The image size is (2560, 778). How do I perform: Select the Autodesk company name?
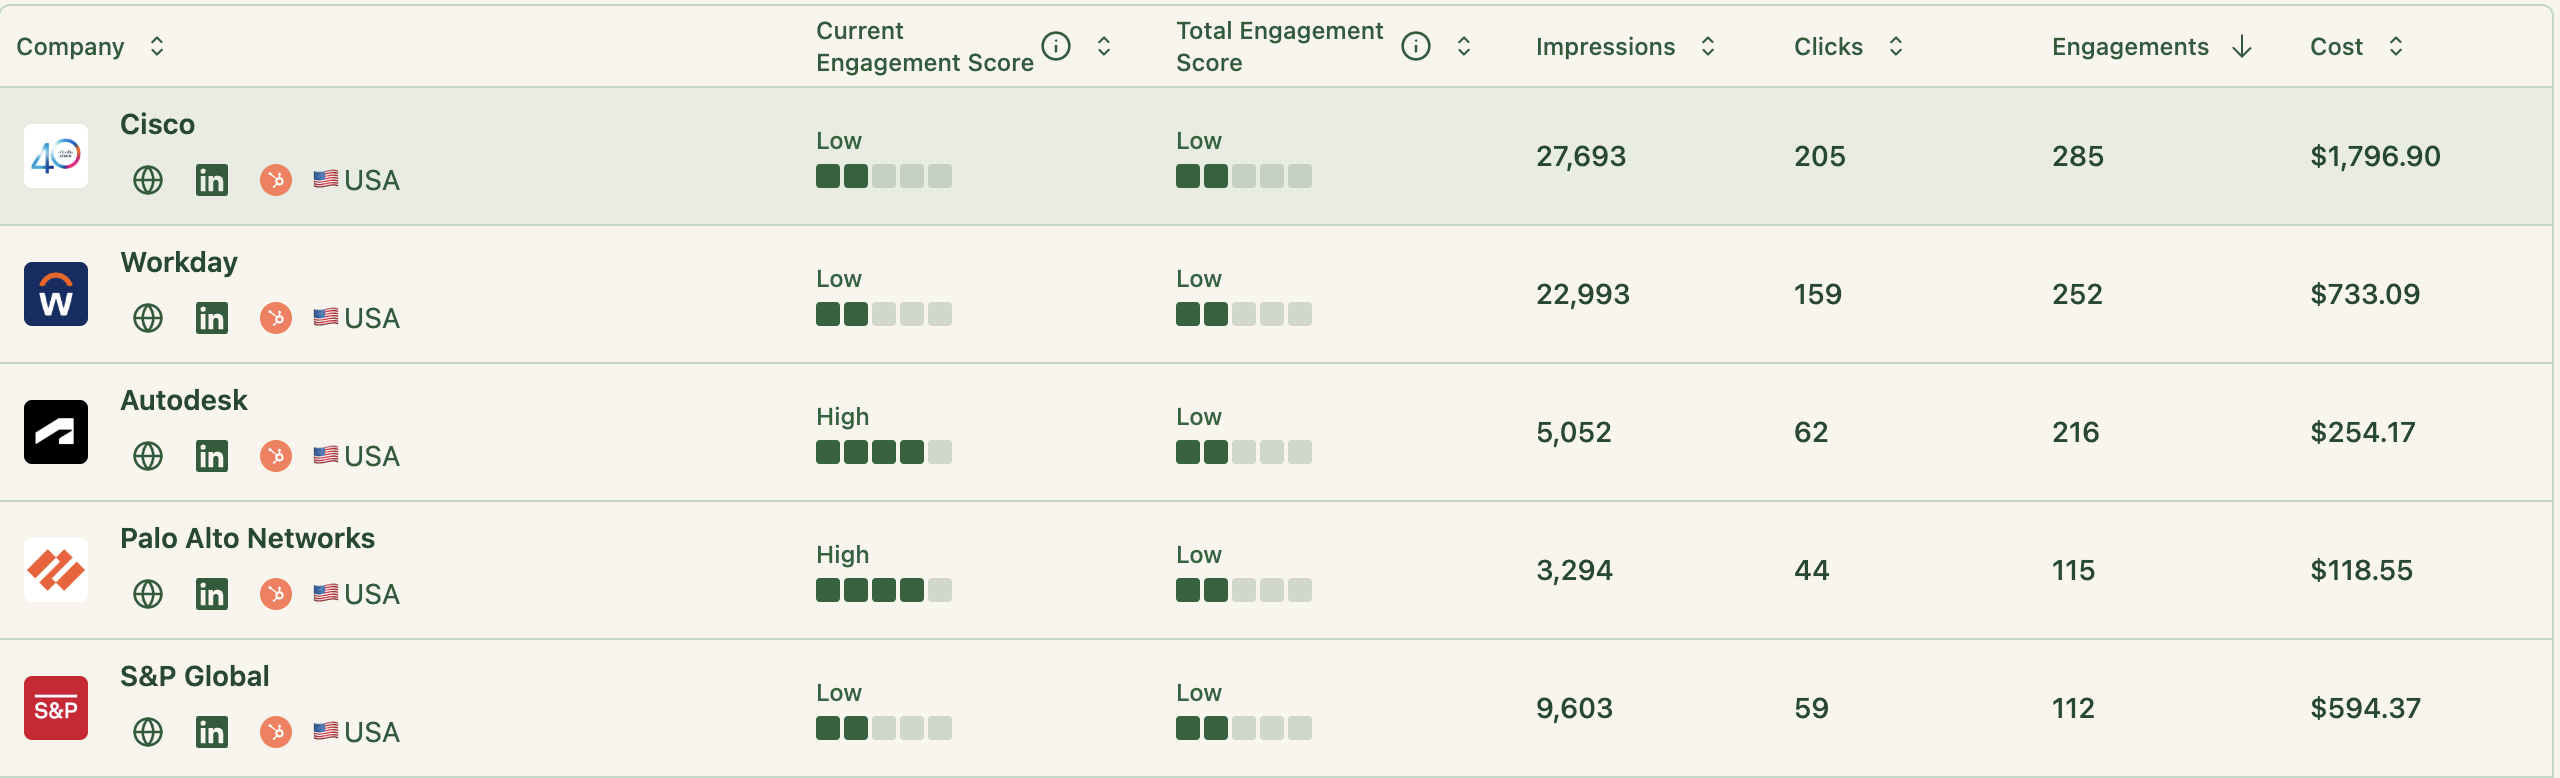point(184,400)
